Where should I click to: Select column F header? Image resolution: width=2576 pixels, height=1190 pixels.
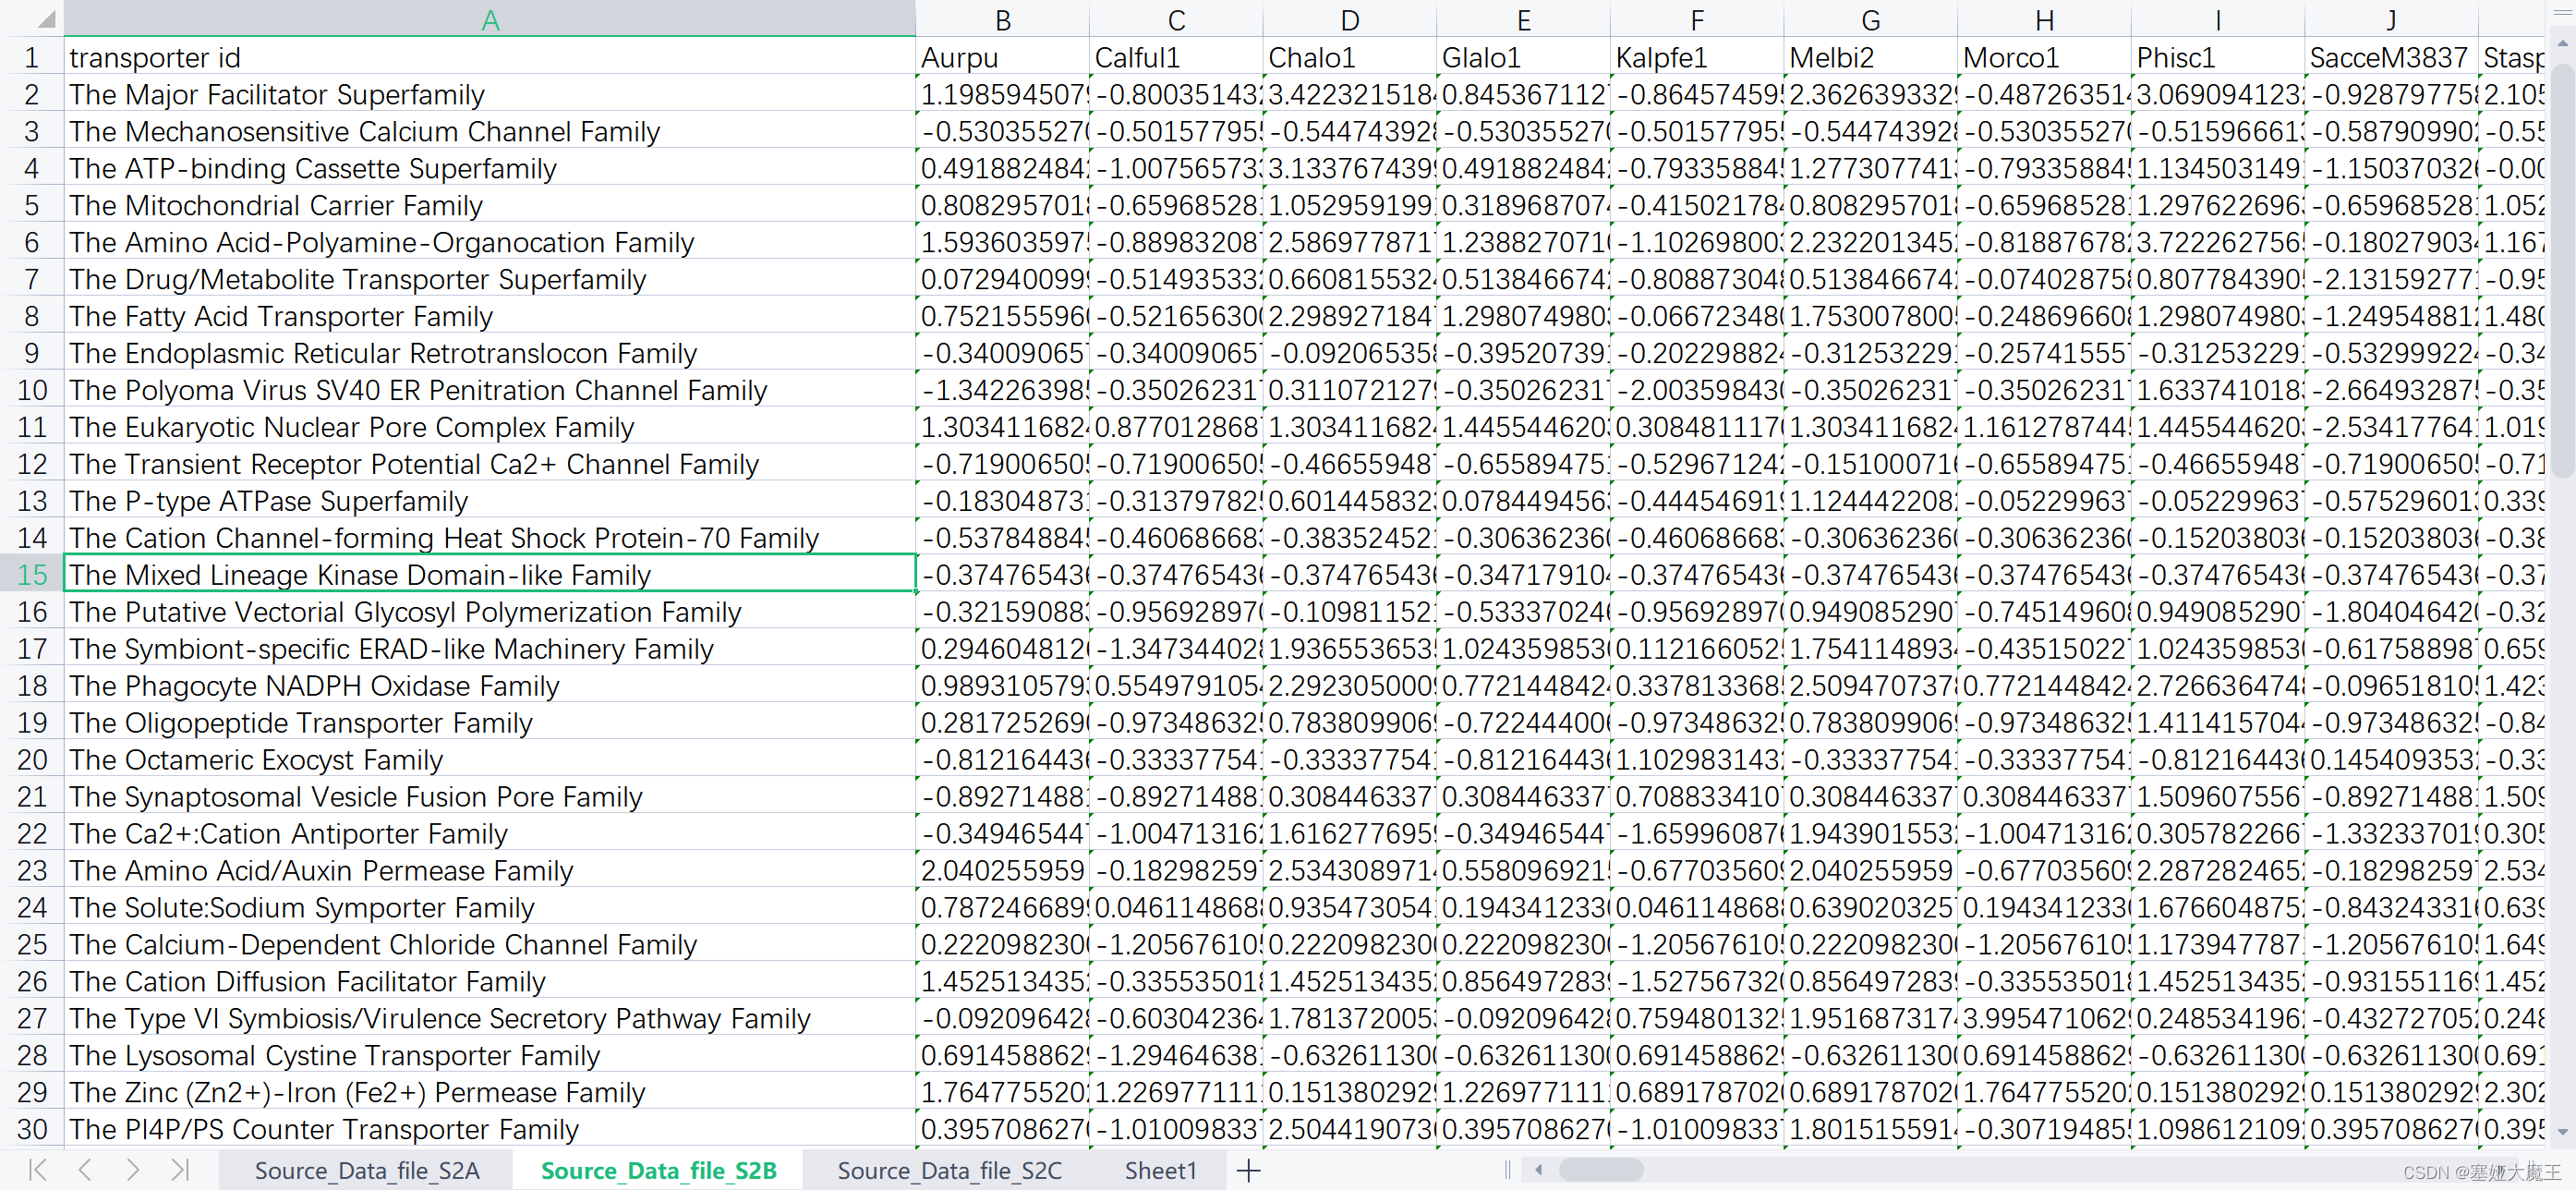click(1696, 20)
